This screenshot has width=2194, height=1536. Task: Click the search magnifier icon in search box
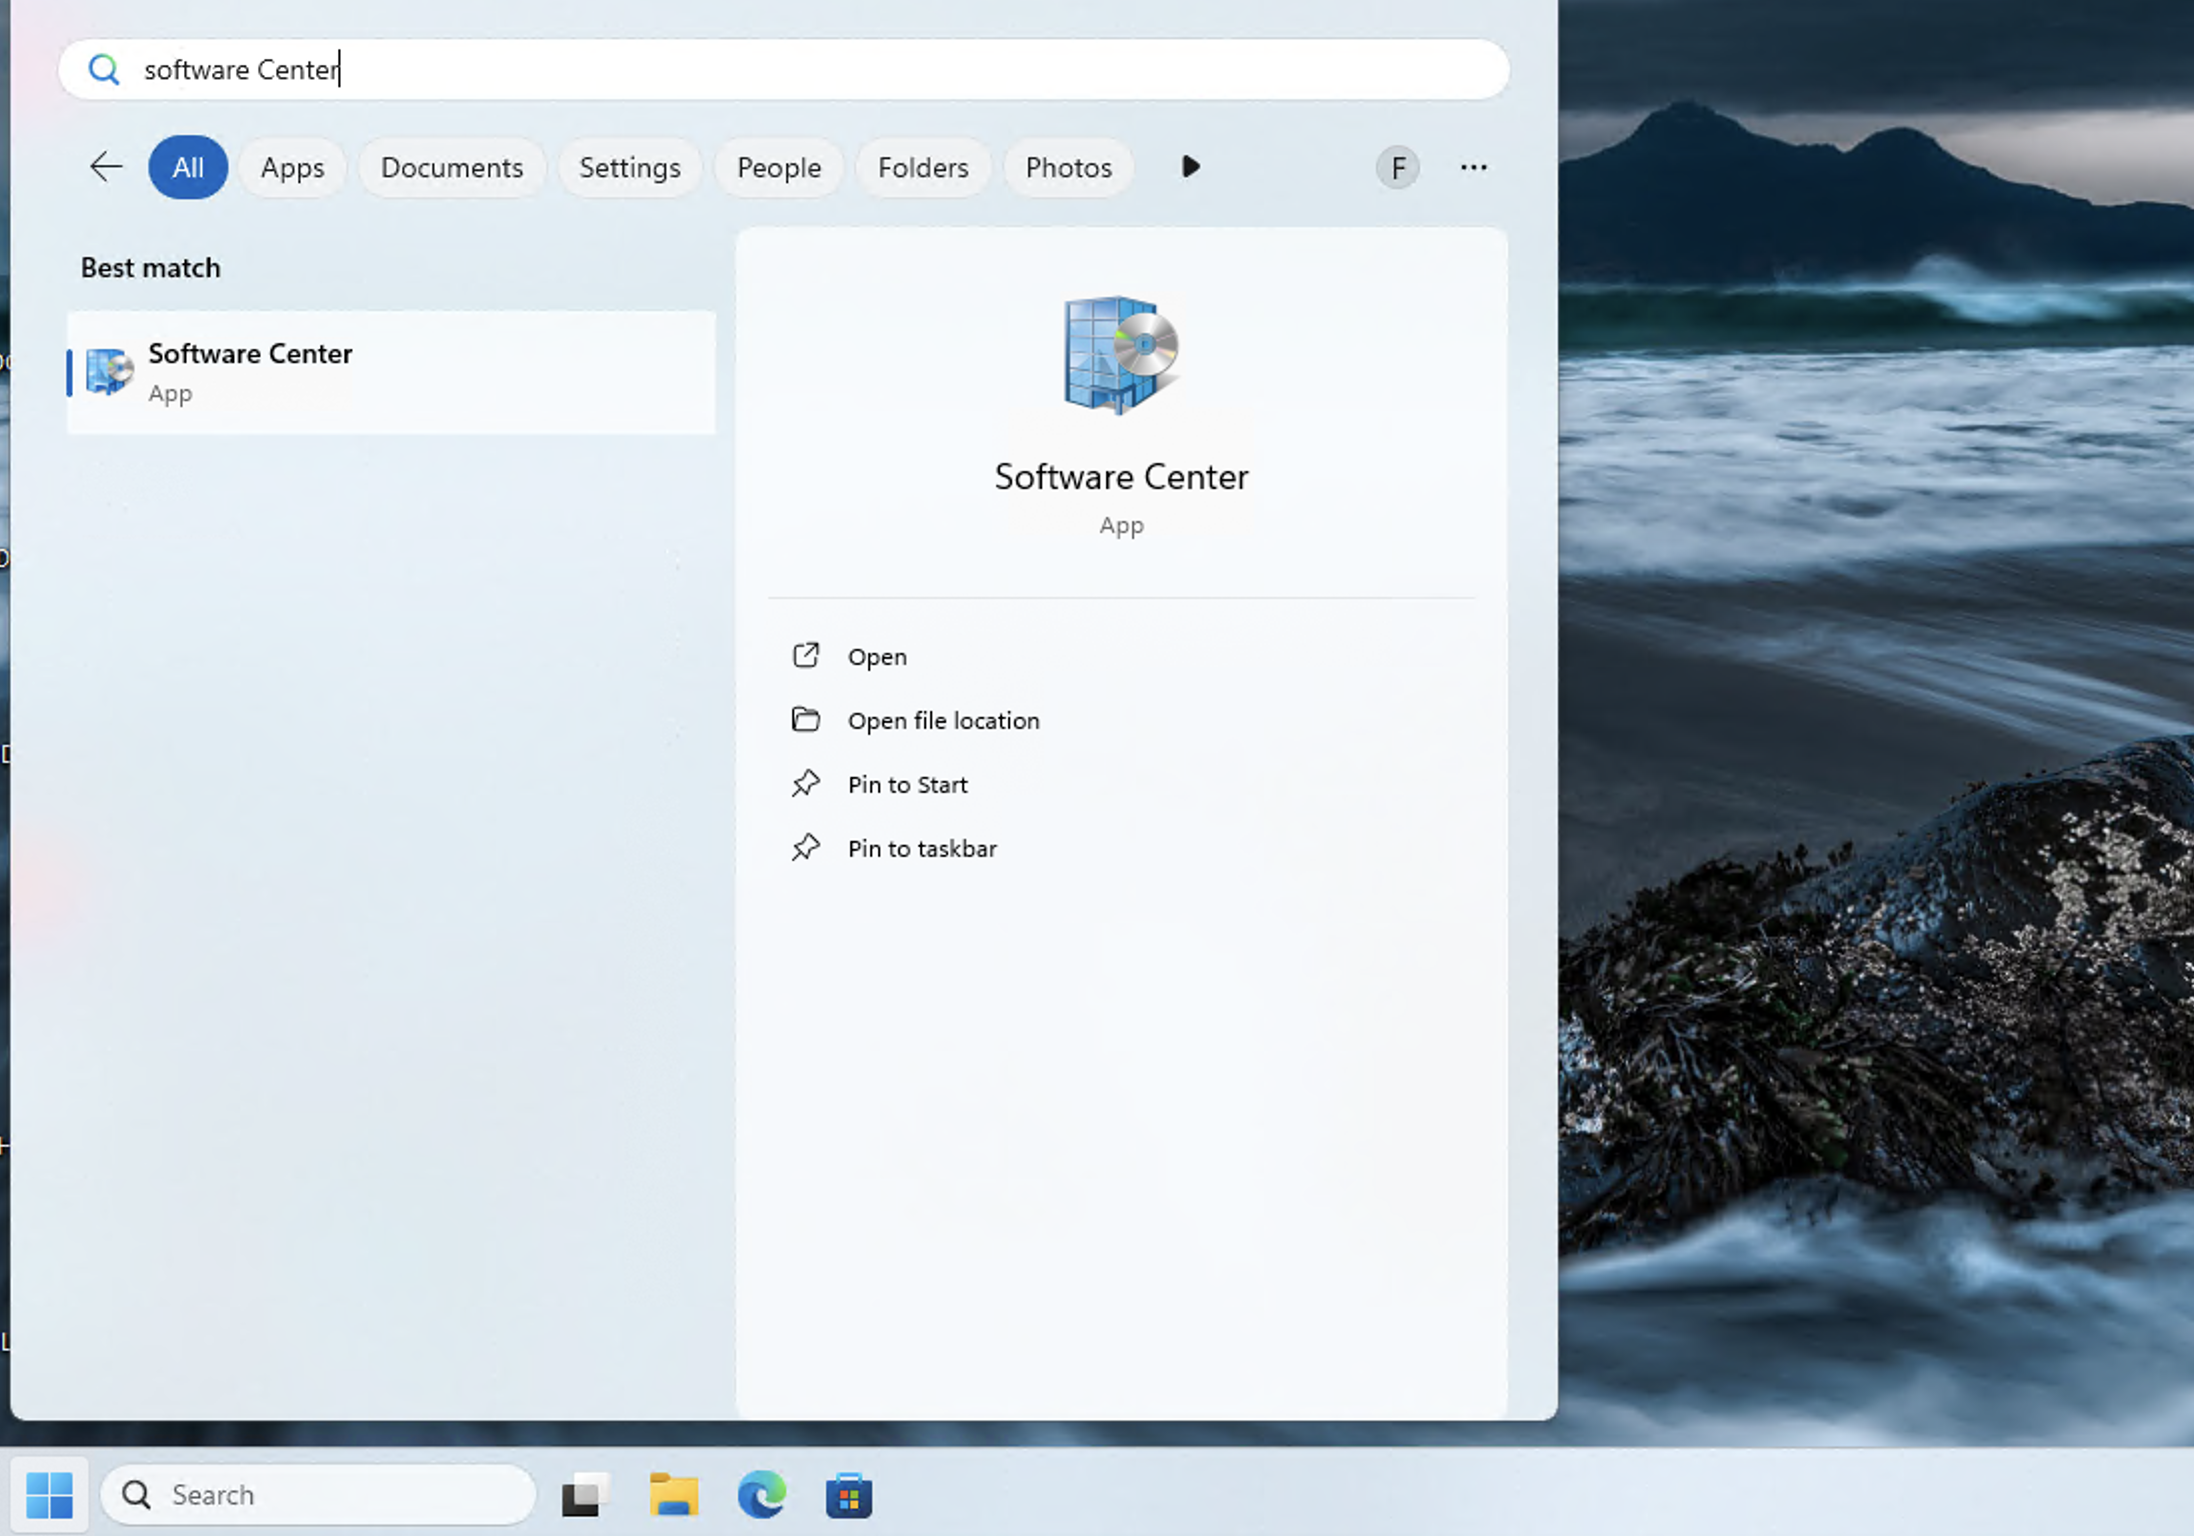click(x=104, y=70)
